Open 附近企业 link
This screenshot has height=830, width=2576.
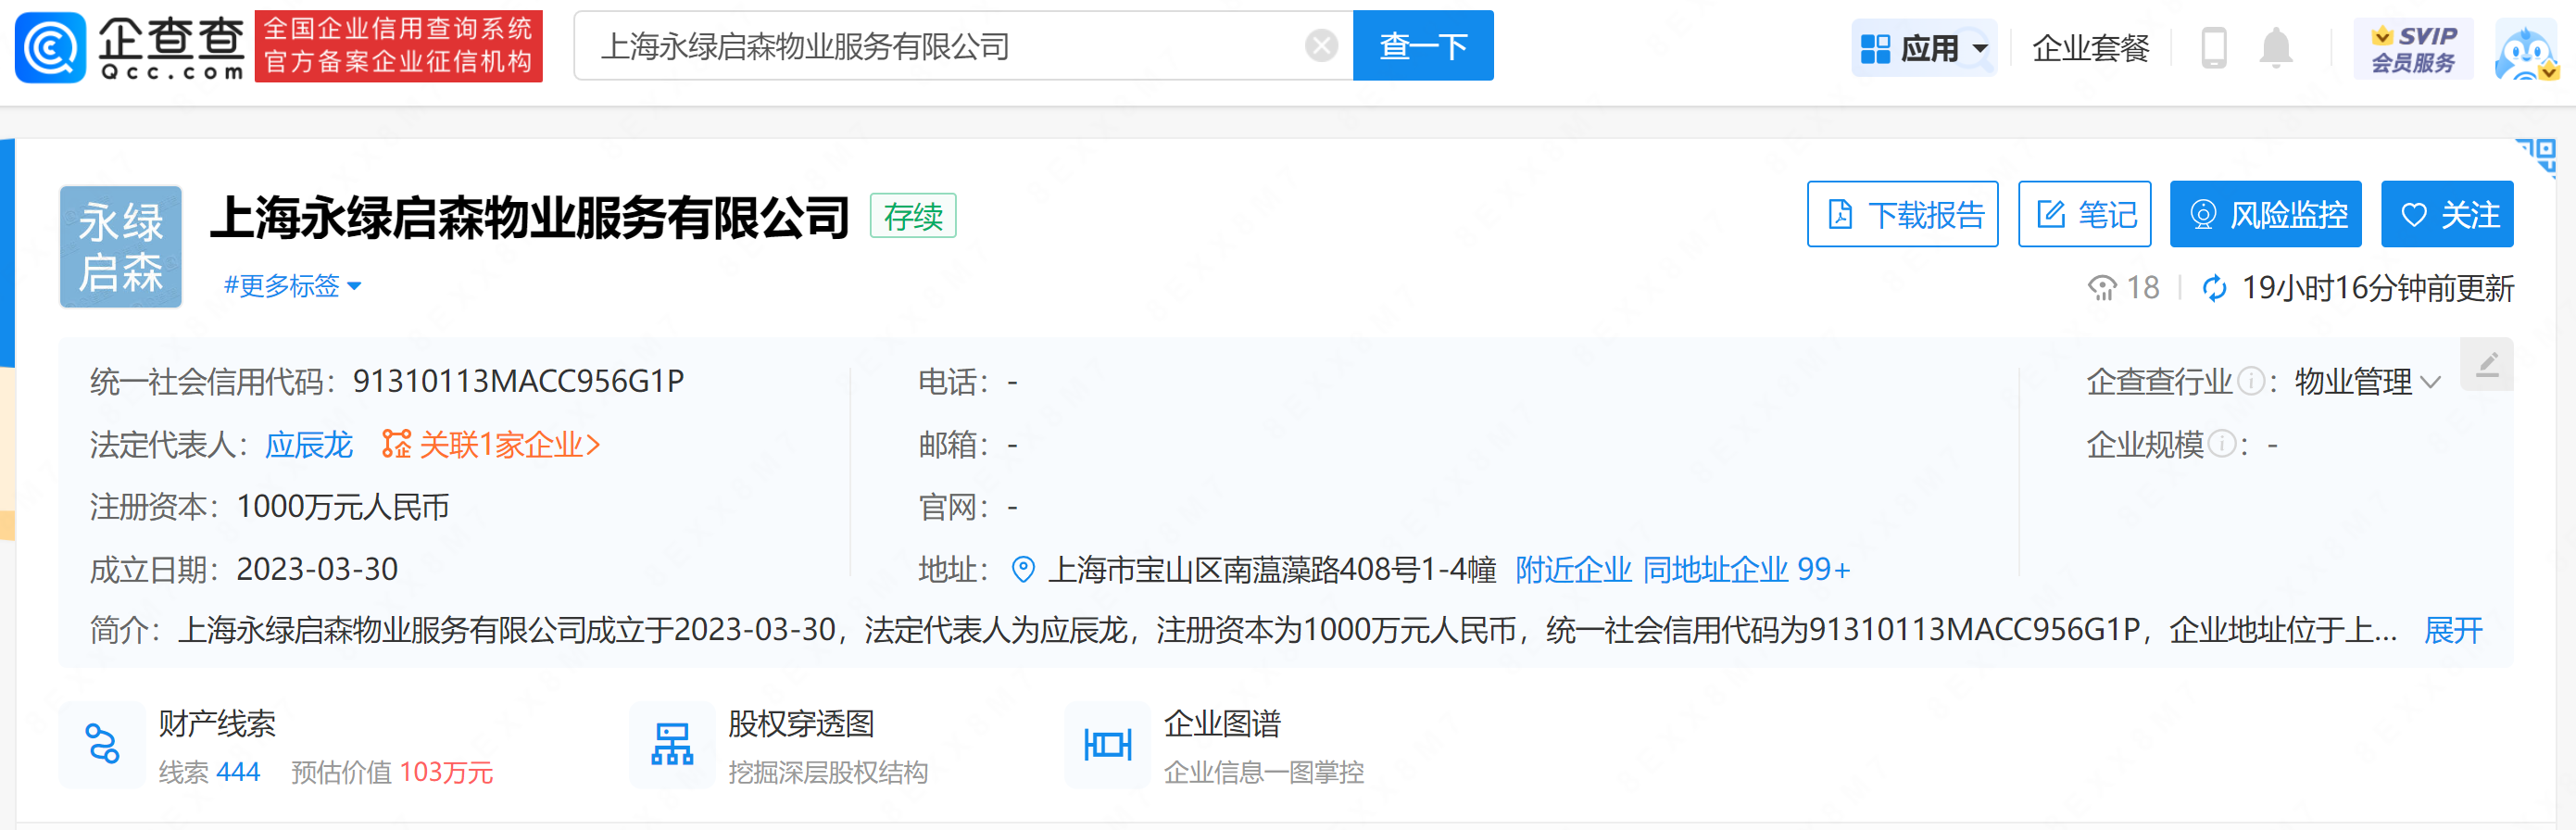(x=1573, y=569)
